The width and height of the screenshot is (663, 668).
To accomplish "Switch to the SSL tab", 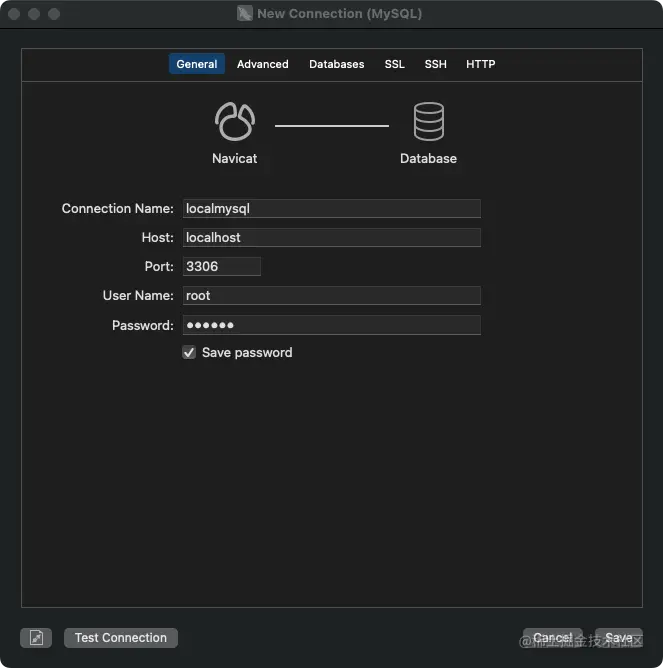I will (395, 64).
